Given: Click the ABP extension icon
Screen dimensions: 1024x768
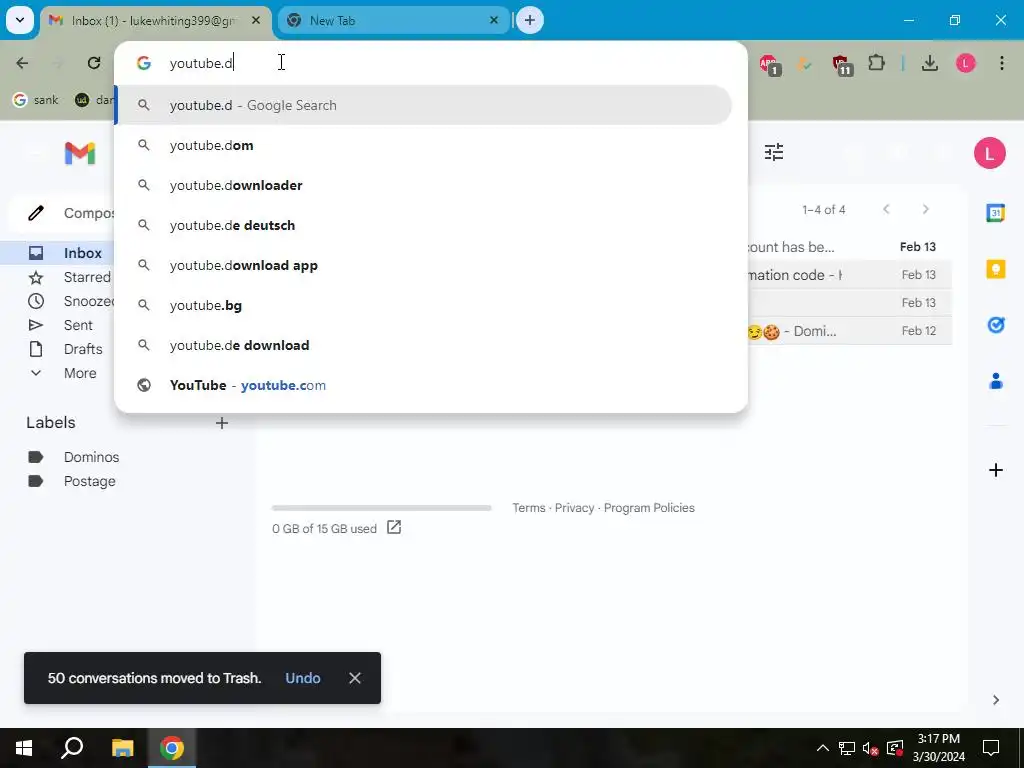Looking at the screenshot, I should click(770, 64).
